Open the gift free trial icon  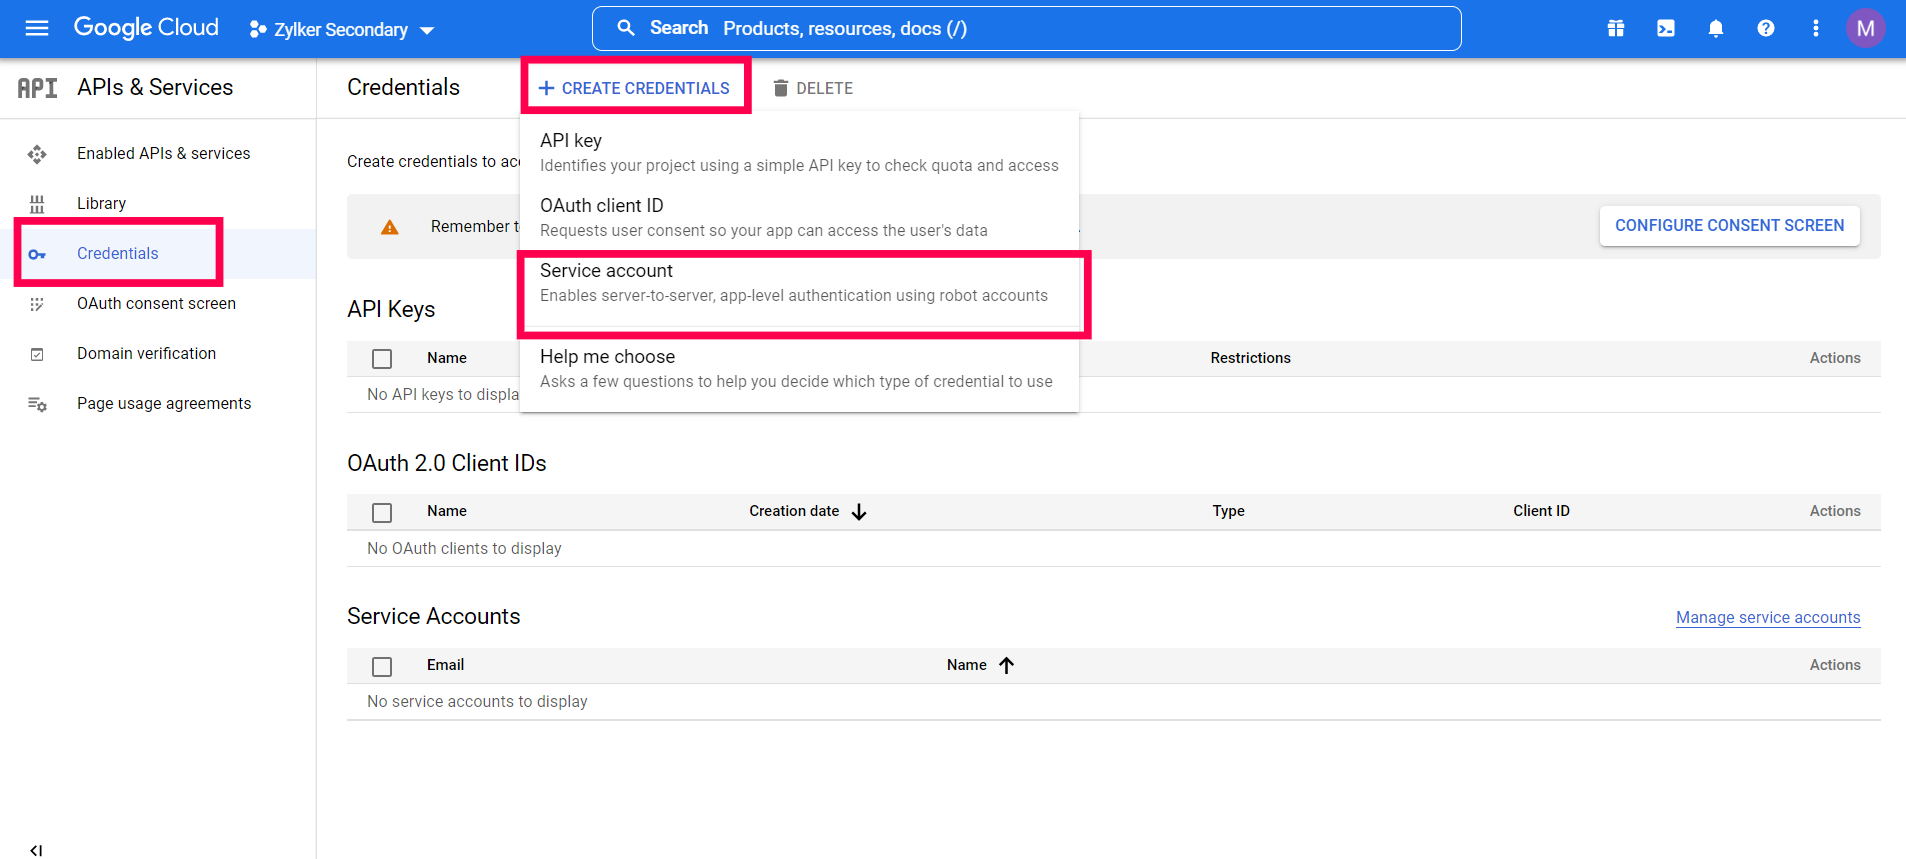point(1616,28)
